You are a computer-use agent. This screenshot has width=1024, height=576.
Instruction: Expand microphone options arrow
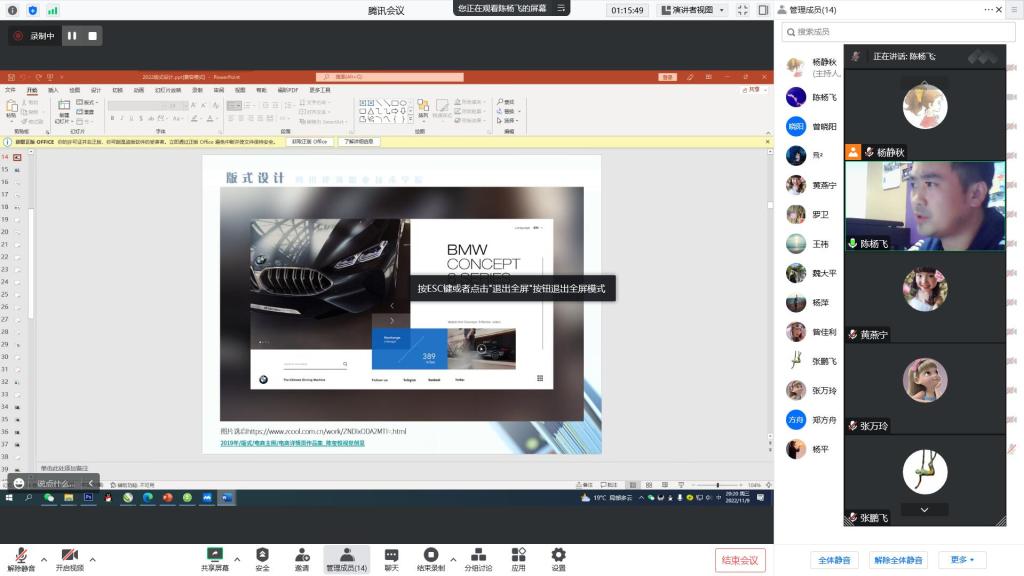point(44,559)
